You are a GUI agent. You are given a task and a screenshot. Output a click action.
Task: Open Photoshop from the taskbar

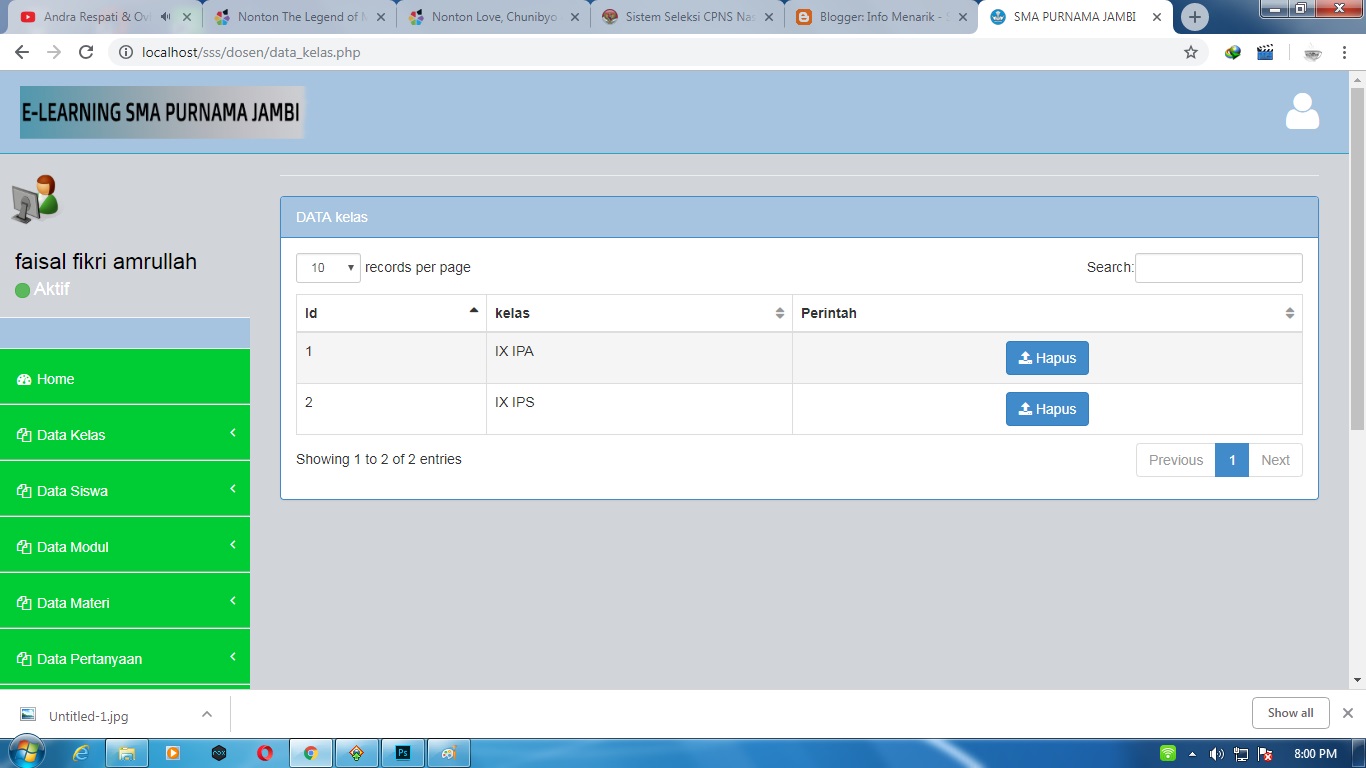coord(402,752)
